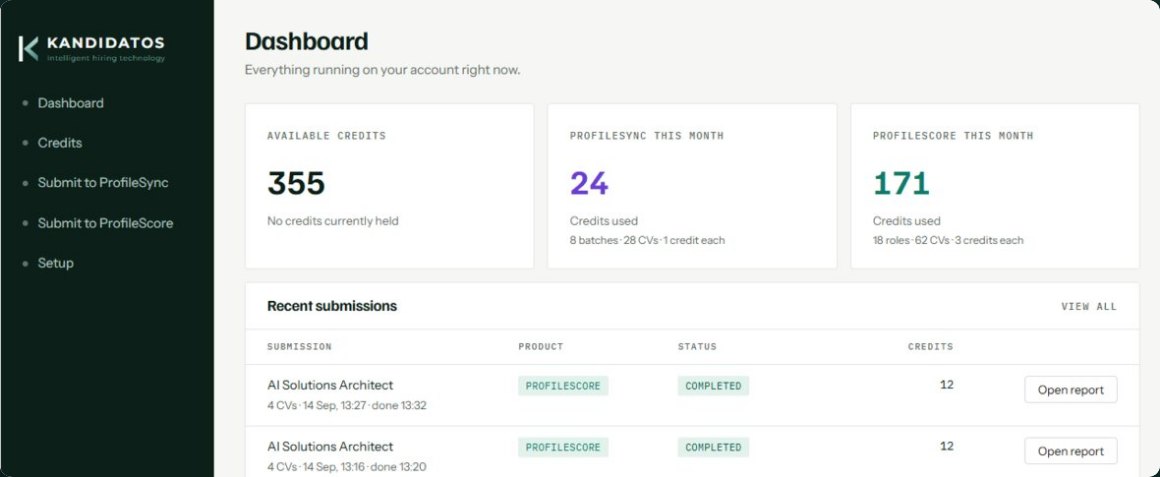Click '4 CVs · 14 Sep, 13:16 · done 13:20'
Image resolution: width=1160 pixels, height=477 pixels.
(347, 467)
